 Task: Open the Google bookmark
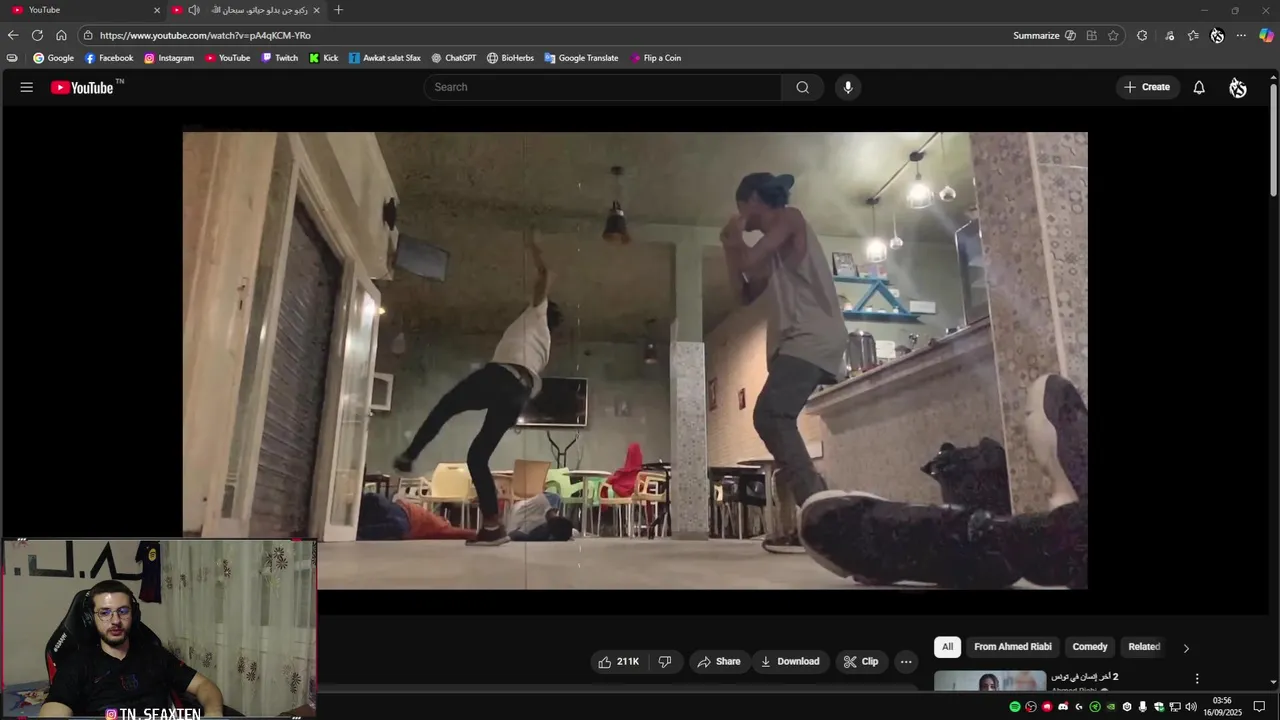pos(53,58)
